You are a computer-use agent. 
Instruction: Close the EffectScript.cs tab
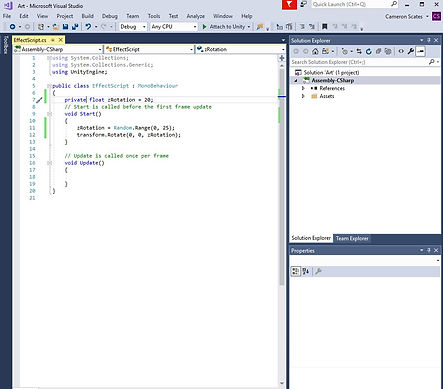tap(60, 40)
